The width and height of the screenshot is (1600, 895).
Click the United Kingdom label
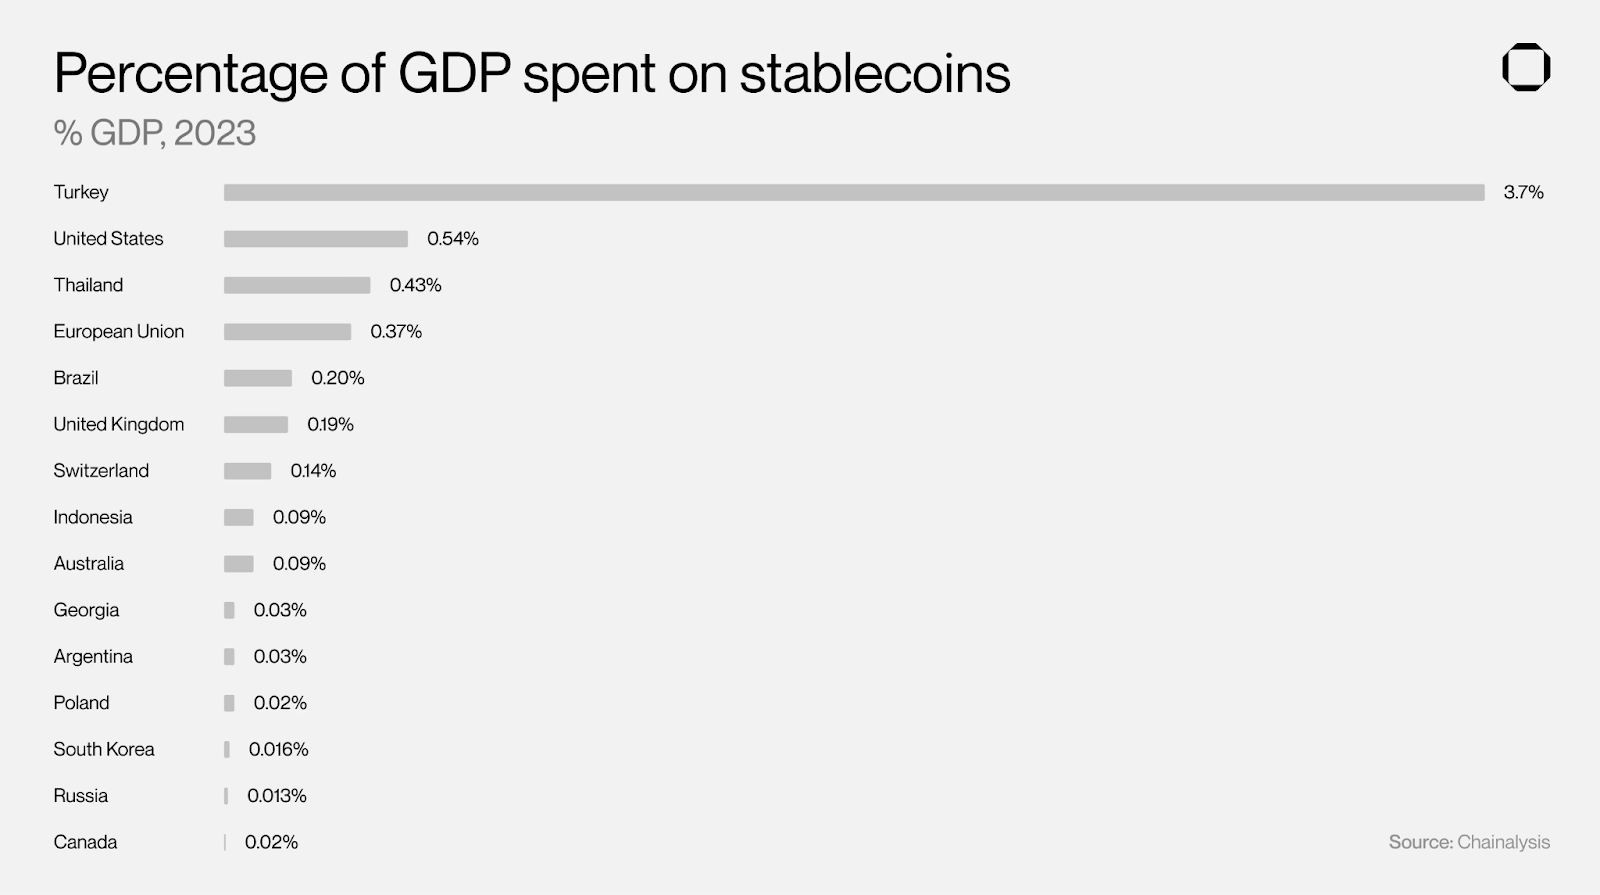[119, 424]
